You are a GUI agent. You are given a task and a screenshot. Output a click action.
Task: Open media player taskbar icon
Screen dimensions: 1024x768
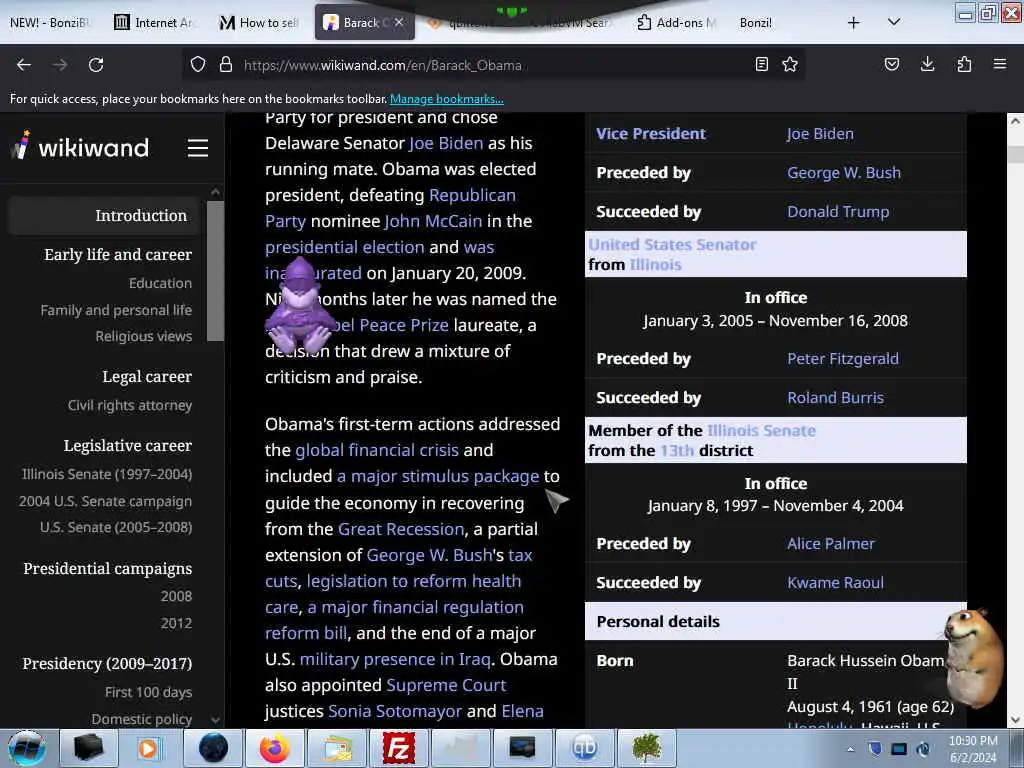click(x=150, y=748)
